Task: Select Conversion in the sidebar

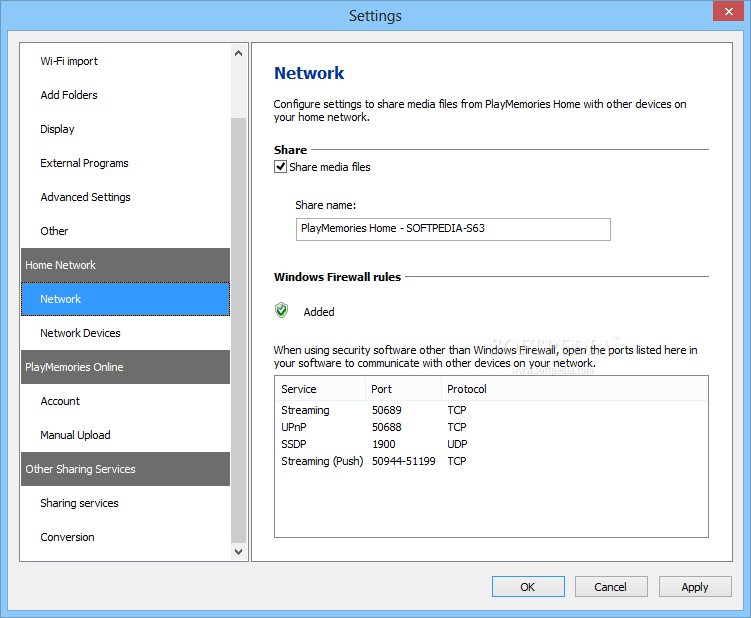Action: tap(125, 537)
